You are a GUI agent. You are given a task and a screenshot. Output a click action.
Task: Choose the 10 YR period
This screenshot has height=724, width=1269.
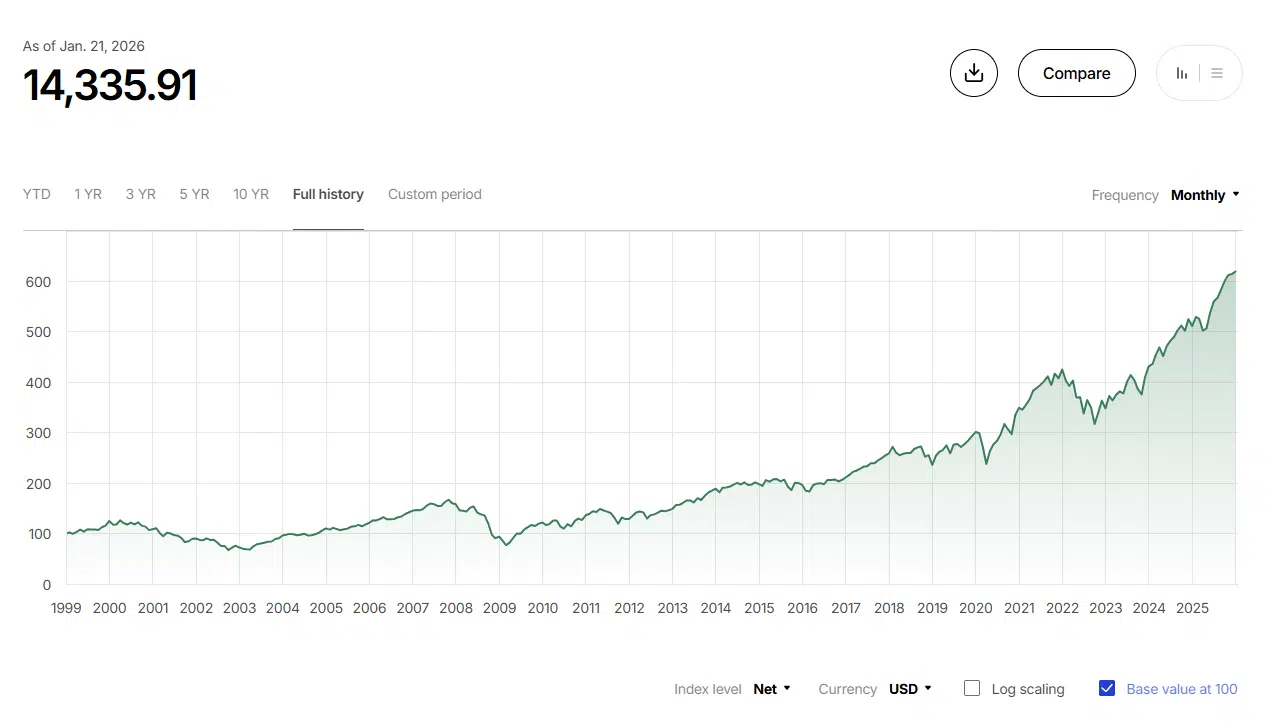[x=251, y=194]
